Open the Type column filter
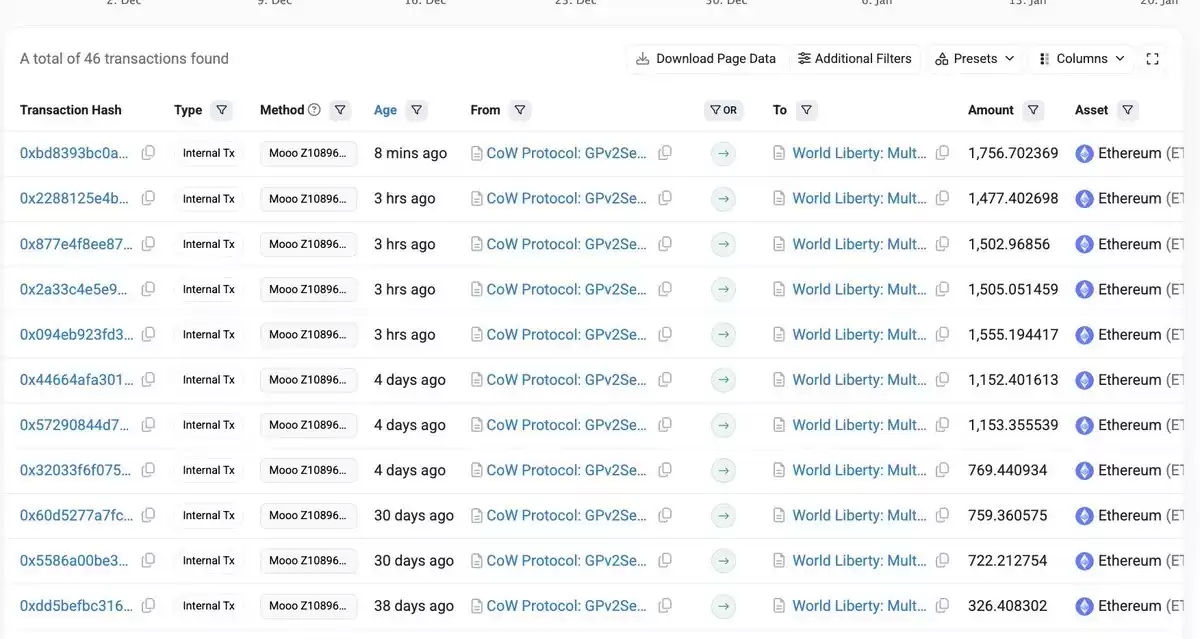Image resolution: width=1200 pixels, height=639 pixels. point(222,110)
